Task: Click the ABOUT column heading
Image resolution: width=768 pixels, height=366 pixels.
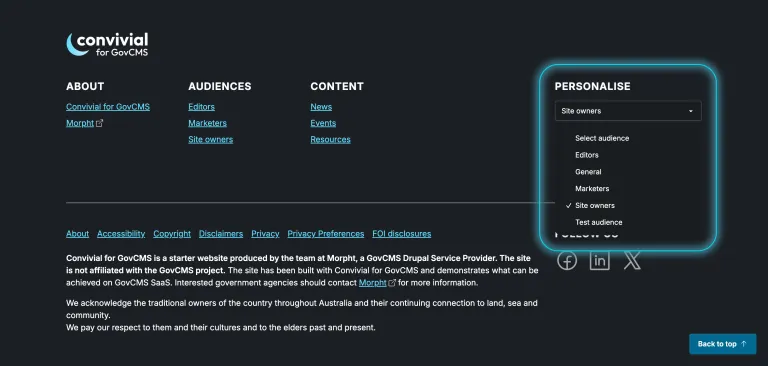Action: point(85,86)
